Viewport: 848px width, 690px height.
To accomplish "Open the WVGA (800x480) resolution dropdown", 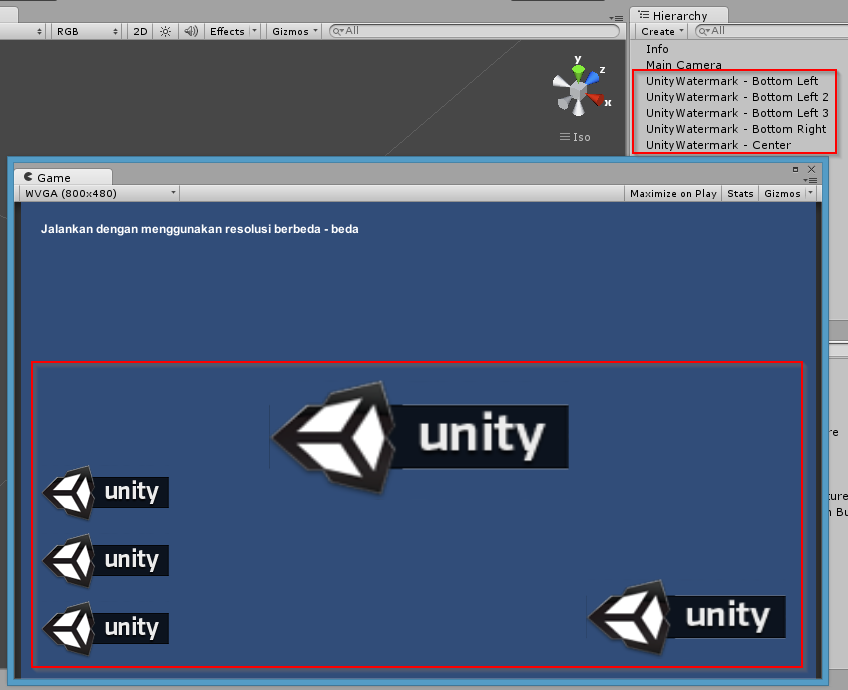I will click(100, 193).
